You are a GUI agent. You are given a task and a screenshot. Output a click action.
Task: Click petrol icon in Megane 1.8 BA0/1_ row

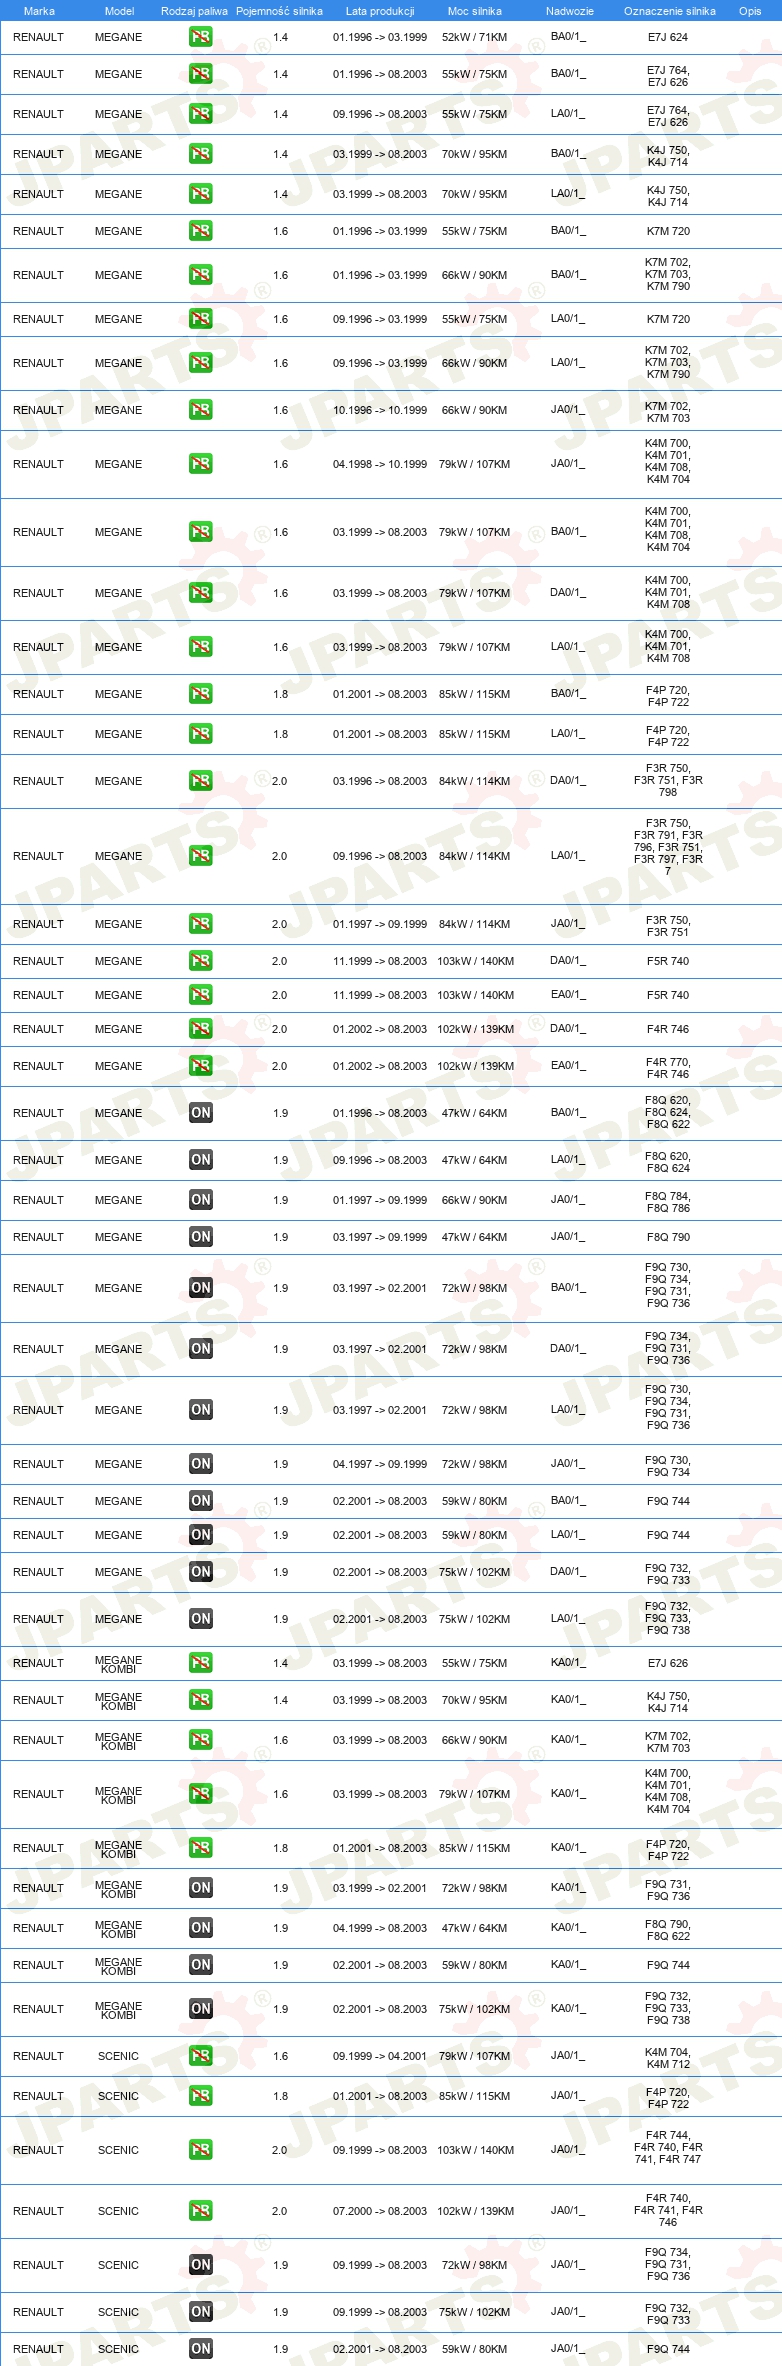tap(200, 694)
